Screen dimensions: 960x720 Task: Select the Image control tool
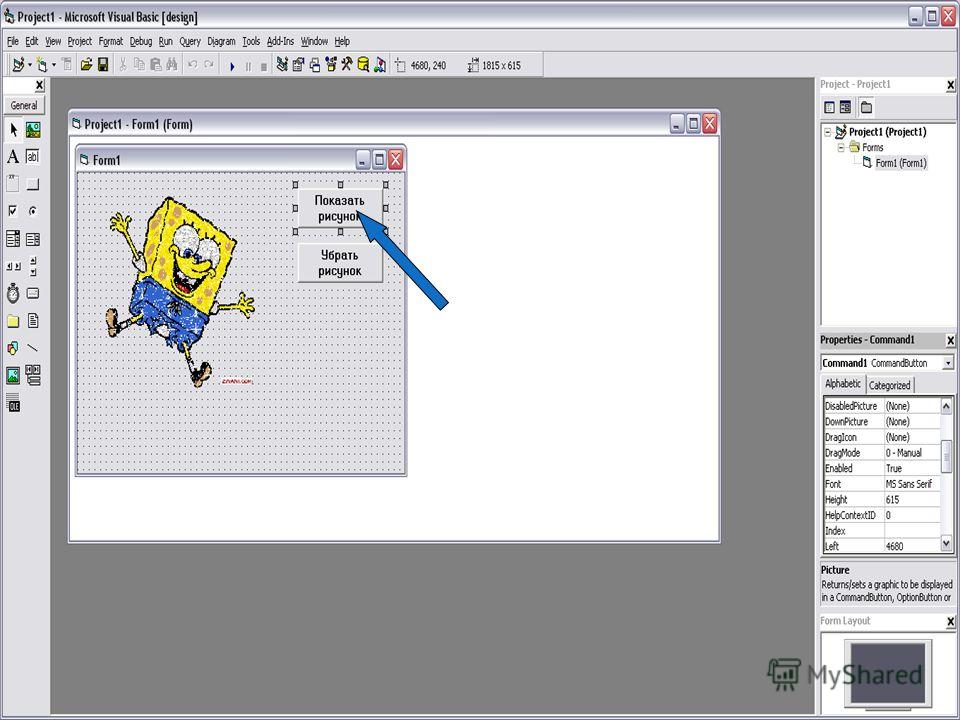pyautogui.click(x=13, y=375)
